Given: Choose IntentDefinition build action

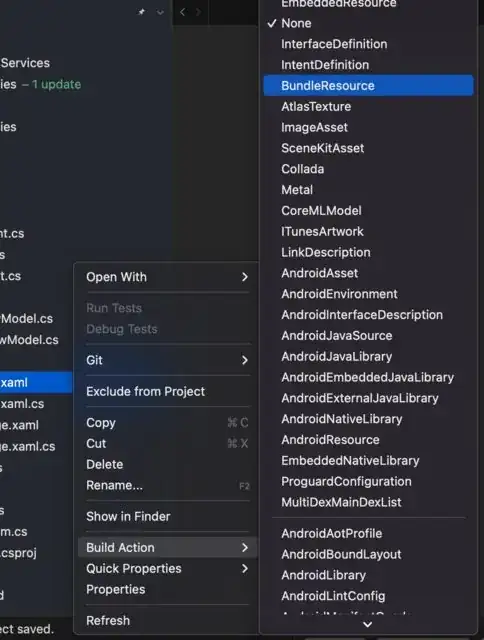Looking at the screenshot, I should [368, 65].
